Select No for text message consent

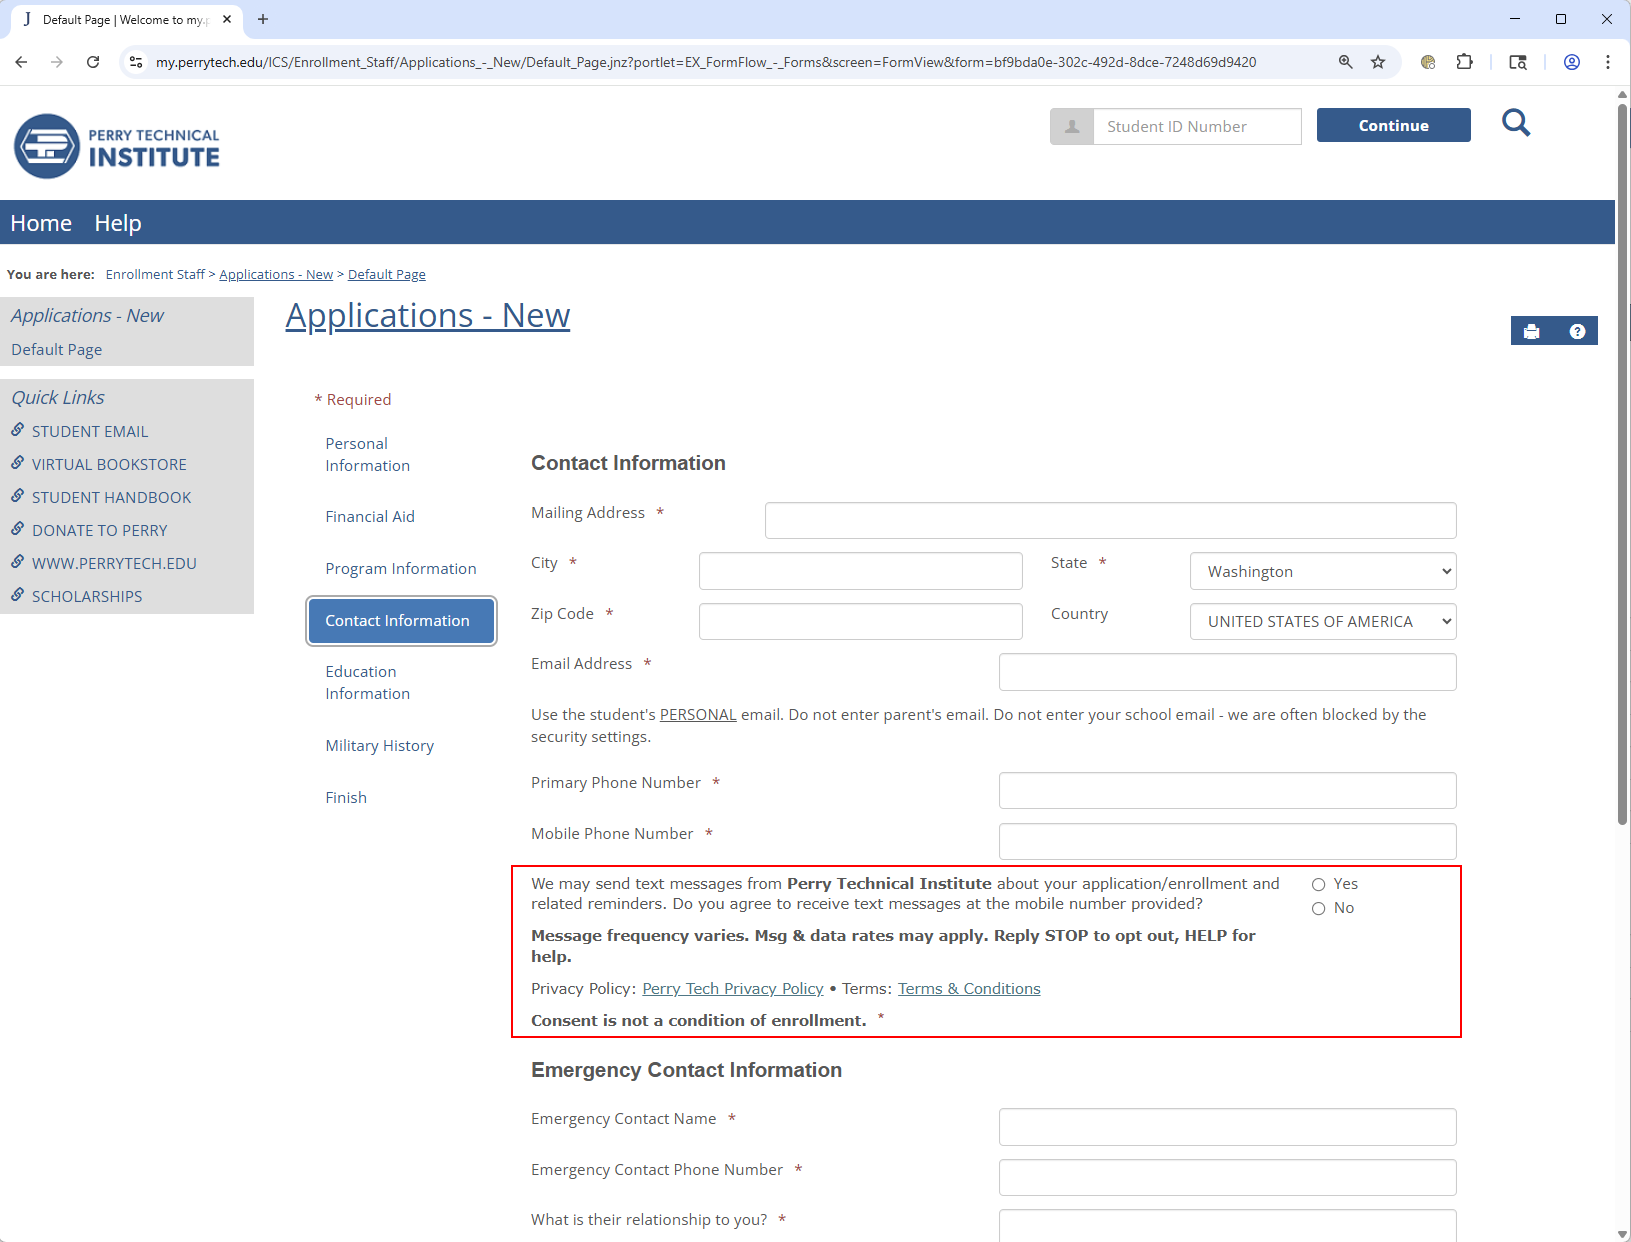pos(1319,909)
